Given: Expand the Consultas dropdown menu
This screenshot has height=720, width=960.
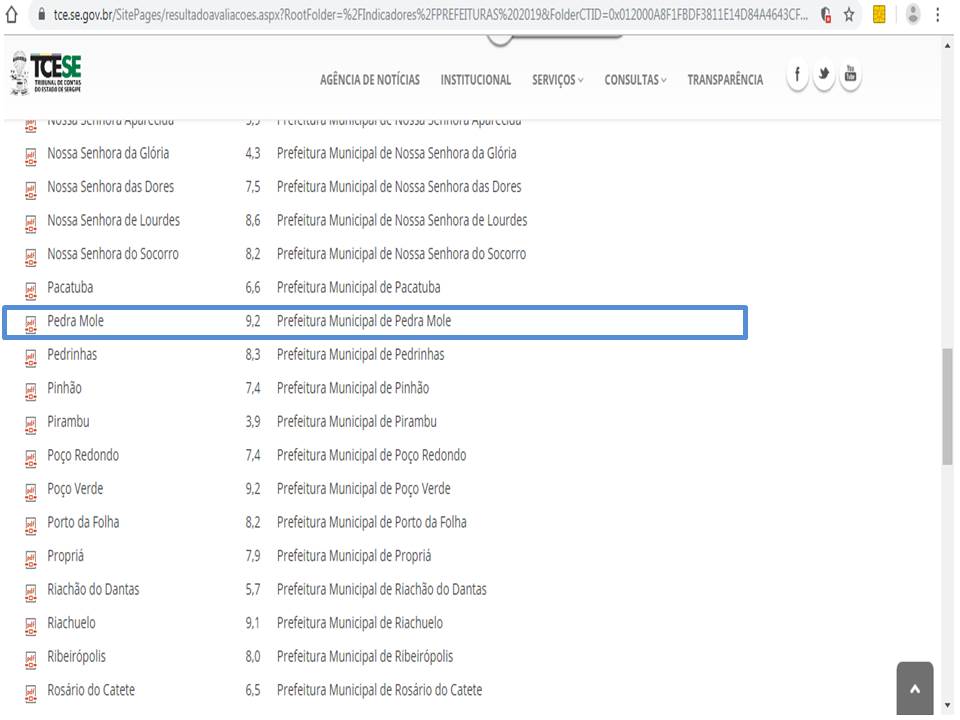Looking at the screenshot, I should click(635, 80).
